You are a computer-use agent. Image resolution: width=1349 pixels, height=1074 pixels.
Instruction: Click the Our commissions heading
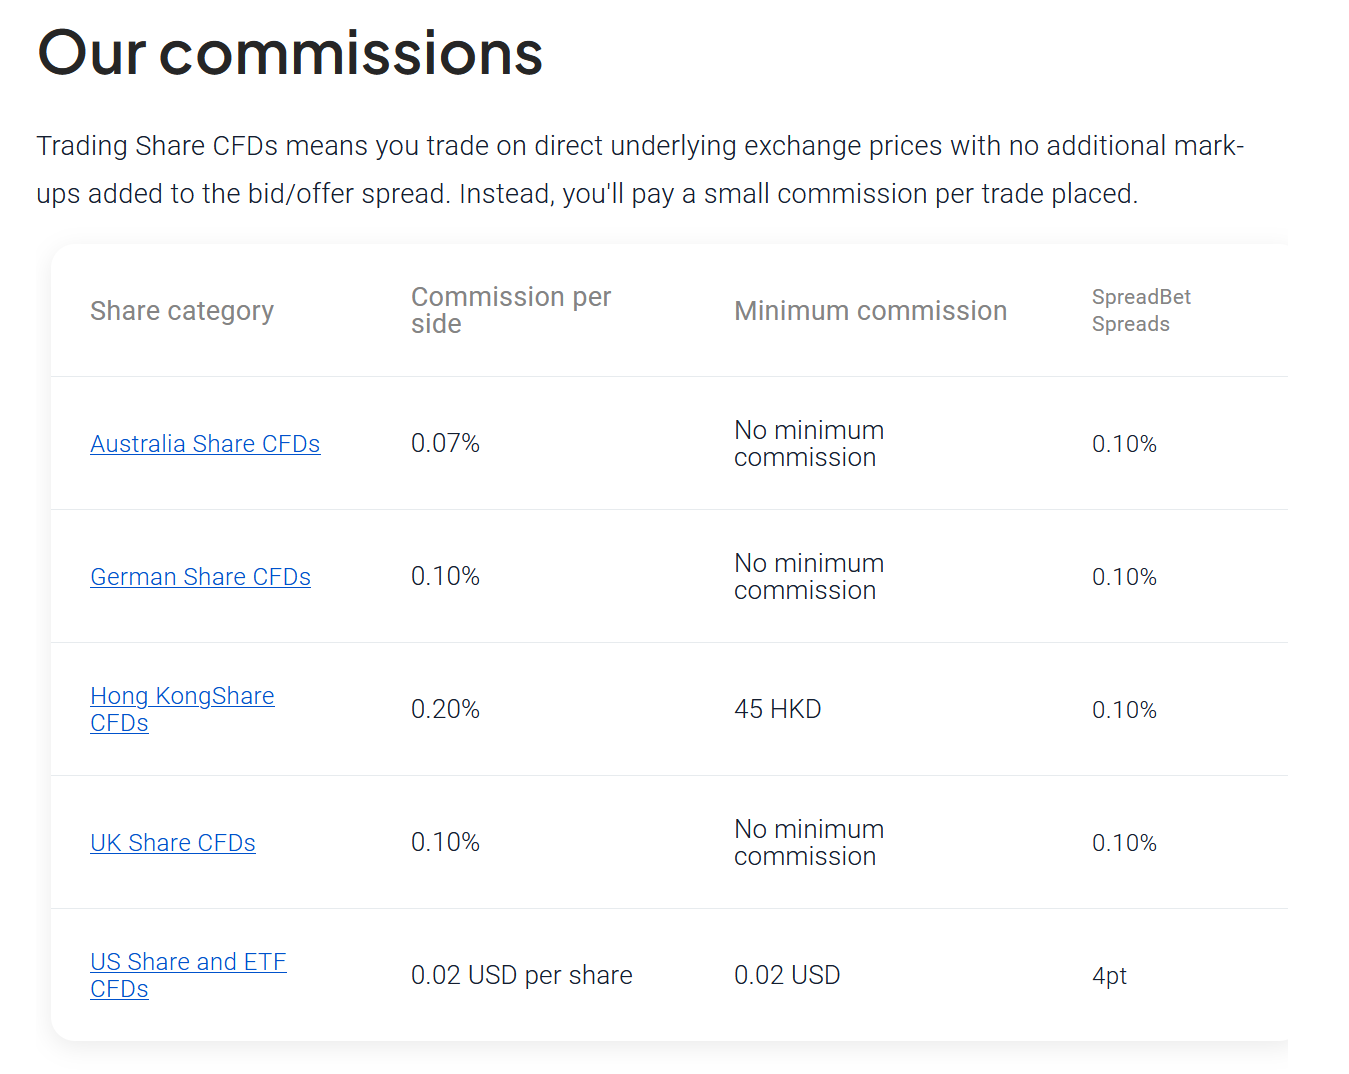click(290, 52)
